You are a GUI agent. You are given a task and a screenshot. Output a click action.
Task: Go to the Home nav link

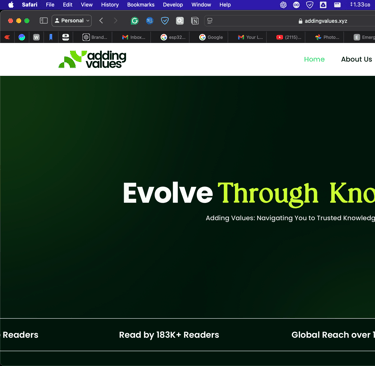point(314,59)
